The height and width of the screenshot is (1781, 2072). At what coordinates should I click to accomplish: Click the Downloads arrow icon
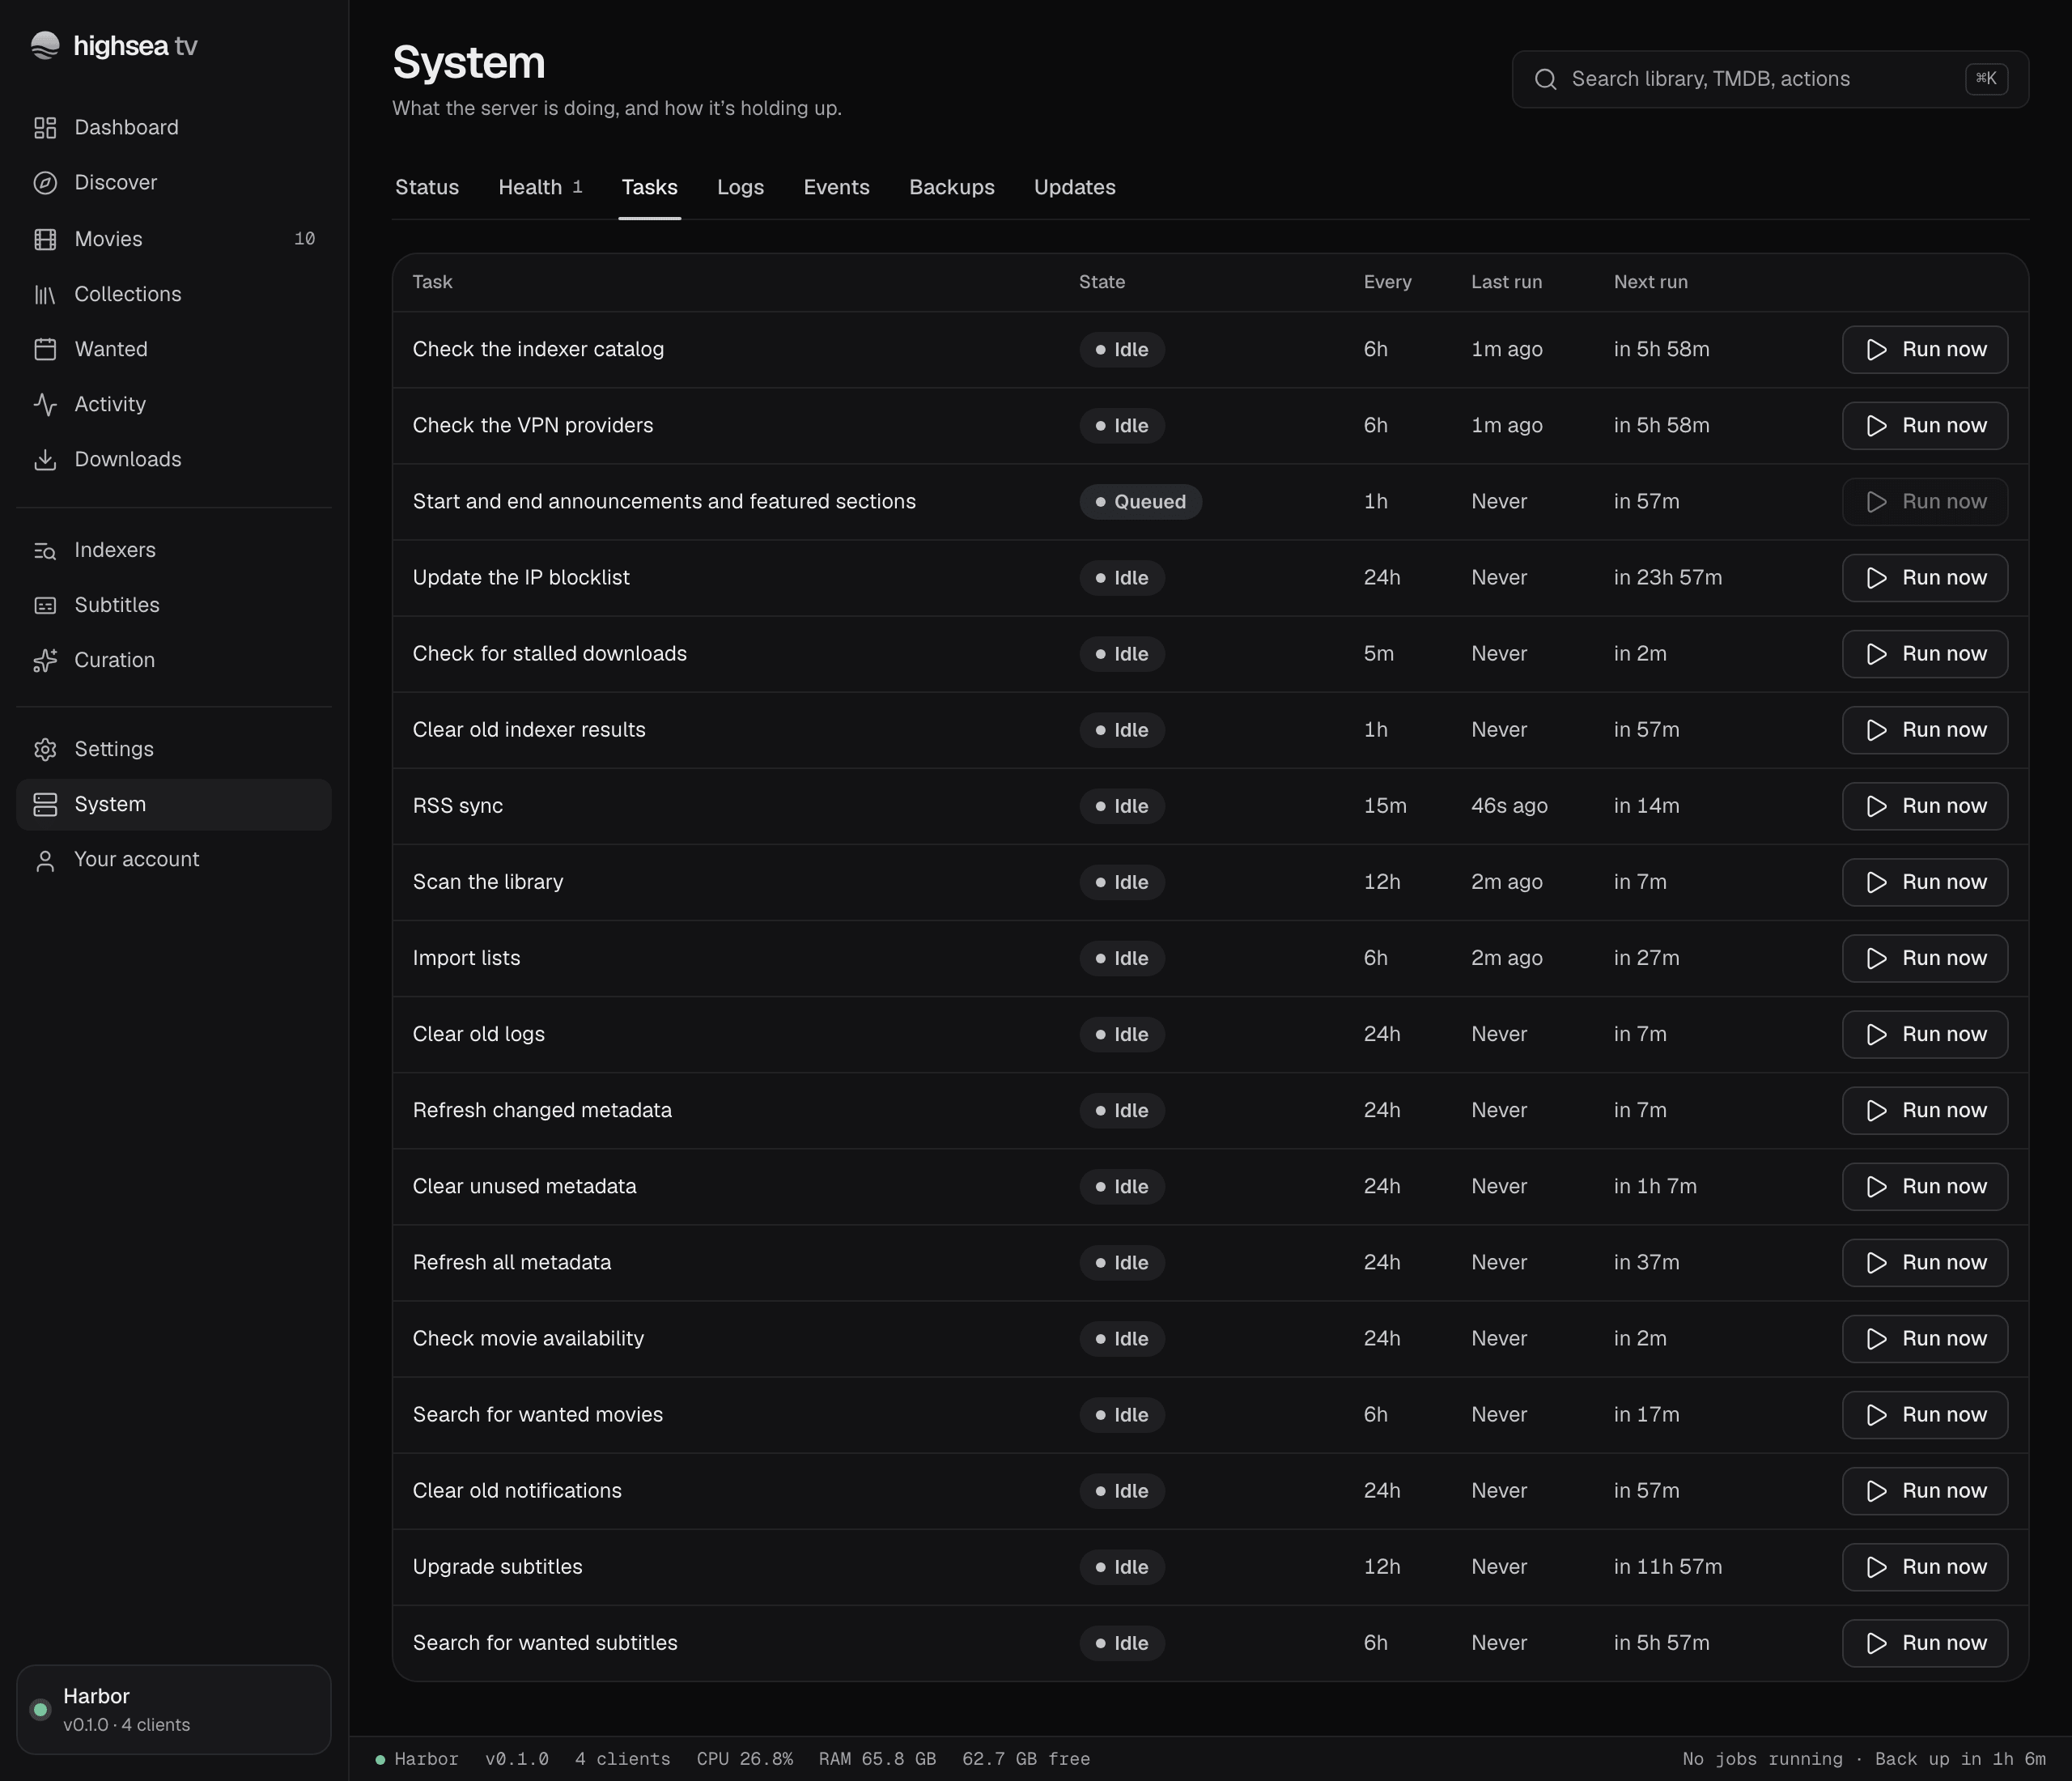(x=45, y=459)
